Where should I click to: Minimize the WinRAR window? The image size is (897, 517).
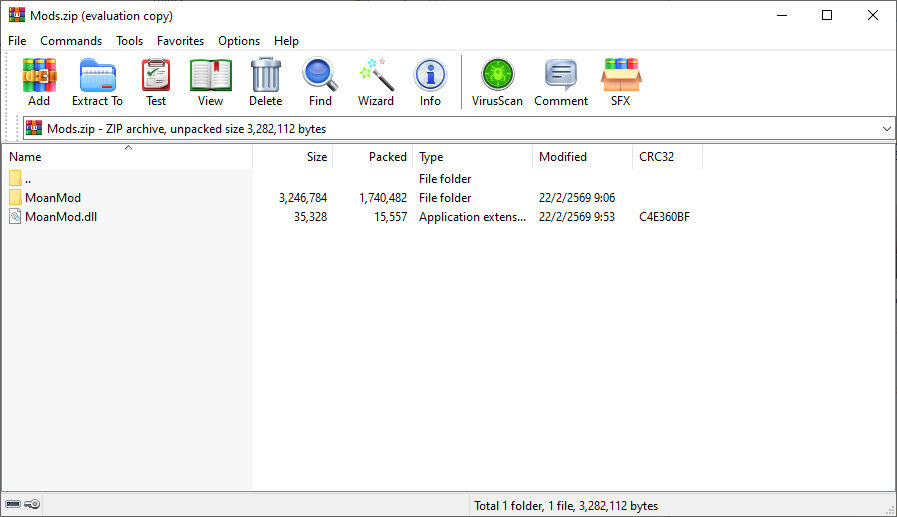[x=782, y=15]
